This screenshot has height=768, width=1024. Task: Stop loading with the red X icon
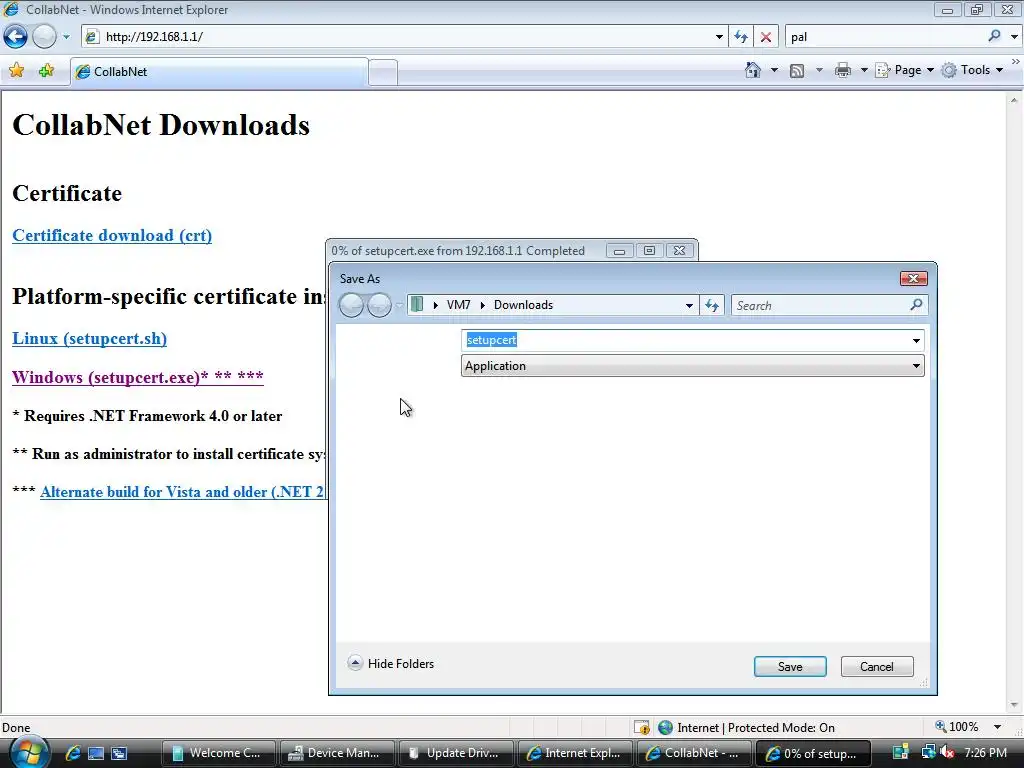pos(766,37)
